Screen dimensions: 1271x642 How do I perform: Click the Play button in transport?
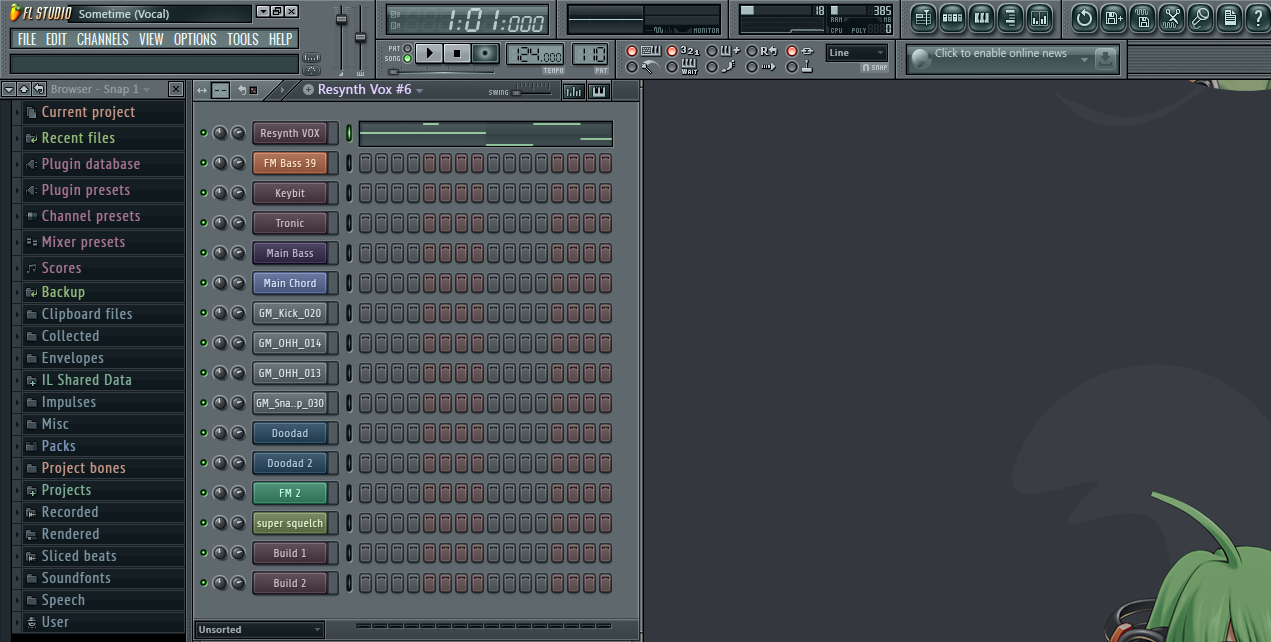[x=429, y=53]
